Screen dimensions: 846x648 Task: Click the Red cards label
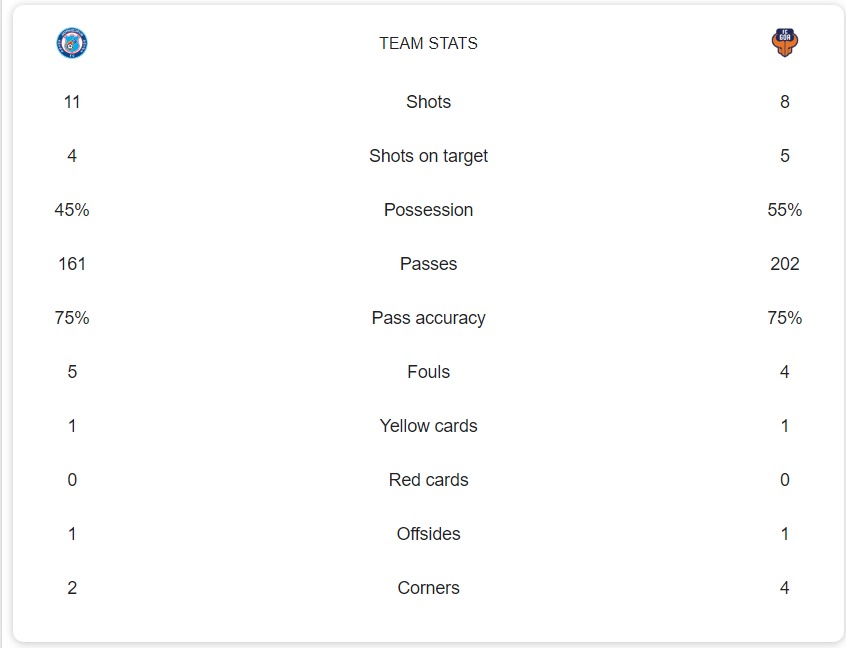pos(428,480)
